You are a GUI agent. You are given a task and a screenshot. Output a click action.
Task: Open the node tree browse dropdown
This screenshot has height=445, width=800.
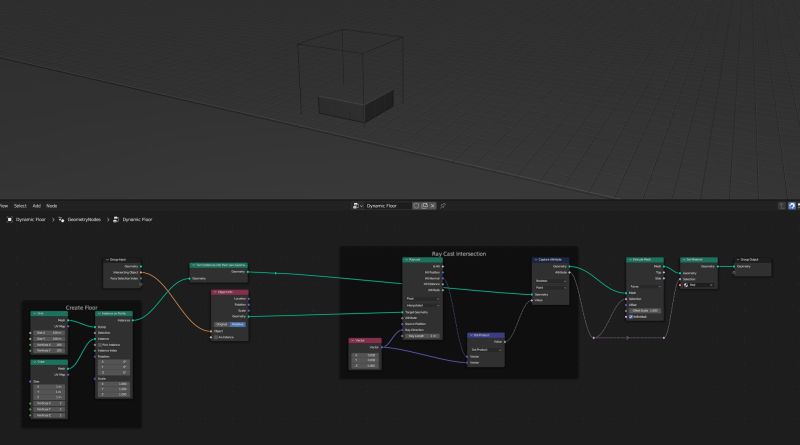[357, 206]
